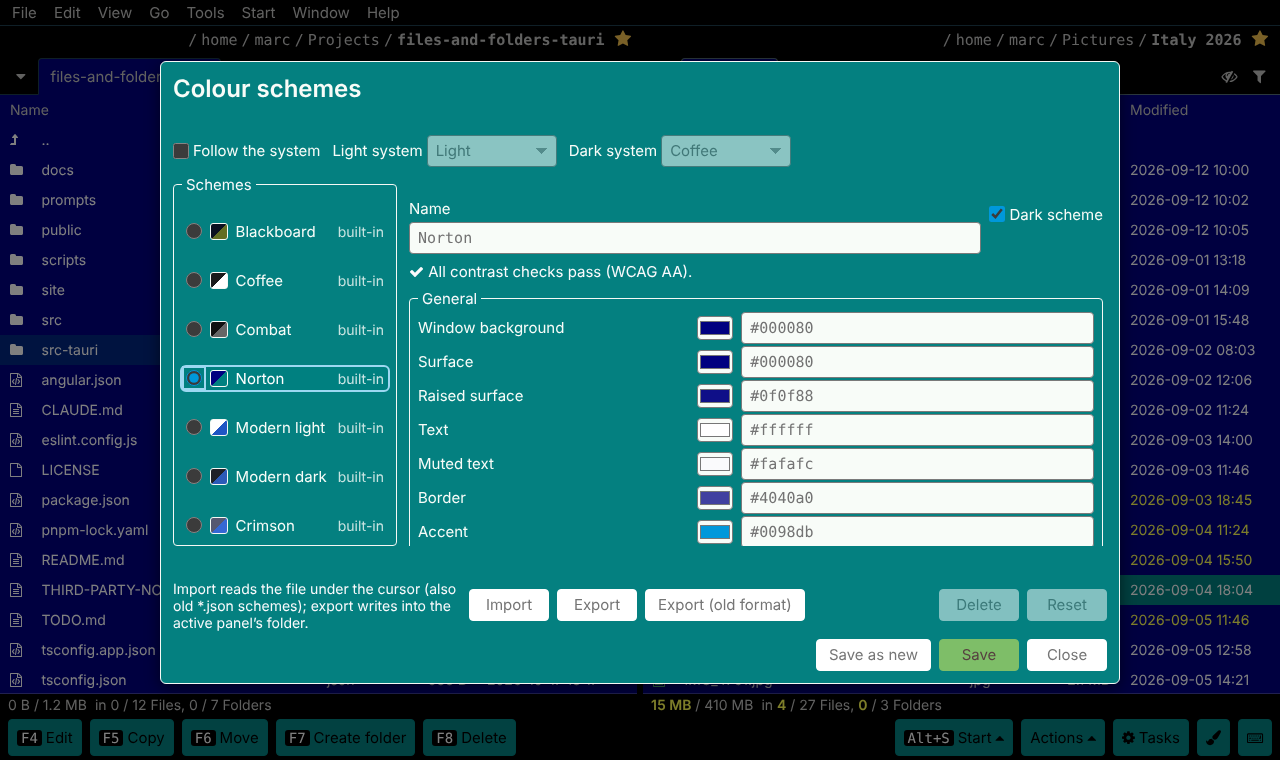Viewport: 1280px width, 760px height.
Task: Click the scheme Name field containing Norton
Action: [695, 238]
